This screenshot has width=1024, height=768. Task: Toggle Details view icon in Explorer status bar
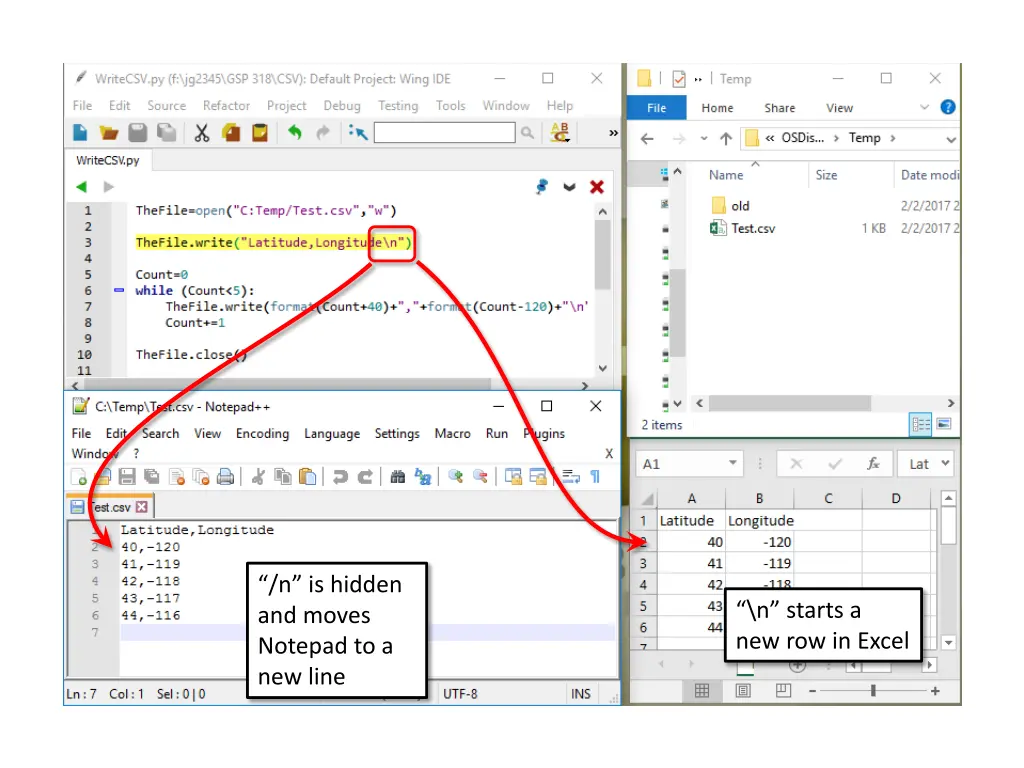[x=921, y=425]
